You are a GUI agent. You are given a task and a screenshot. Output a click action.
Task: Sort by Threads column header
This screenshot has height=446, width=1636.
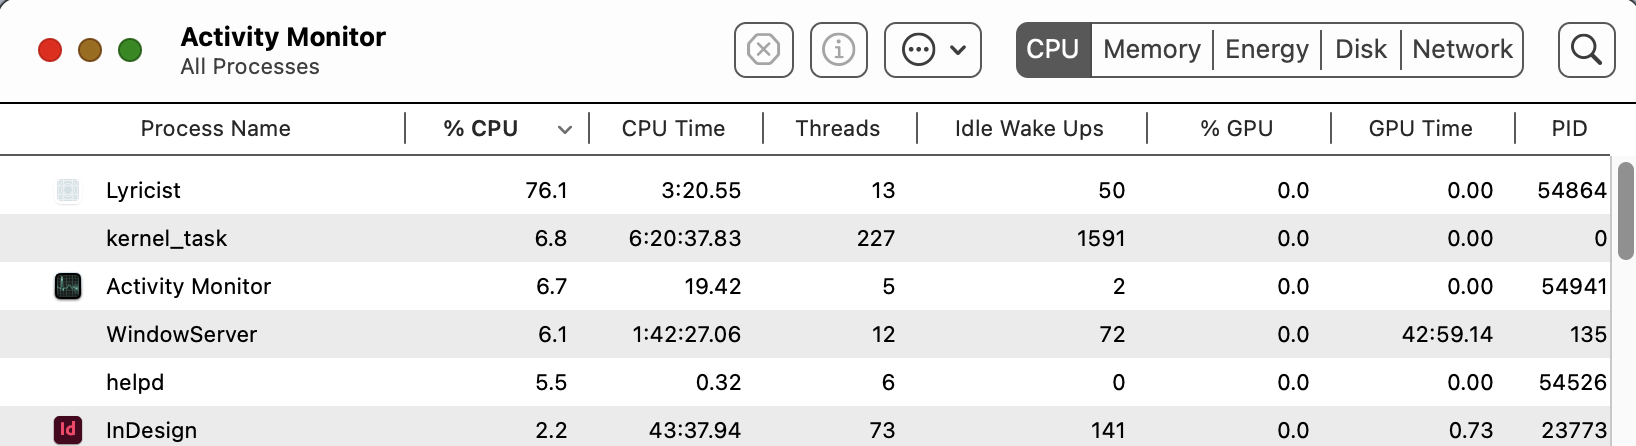pos(837,129)
